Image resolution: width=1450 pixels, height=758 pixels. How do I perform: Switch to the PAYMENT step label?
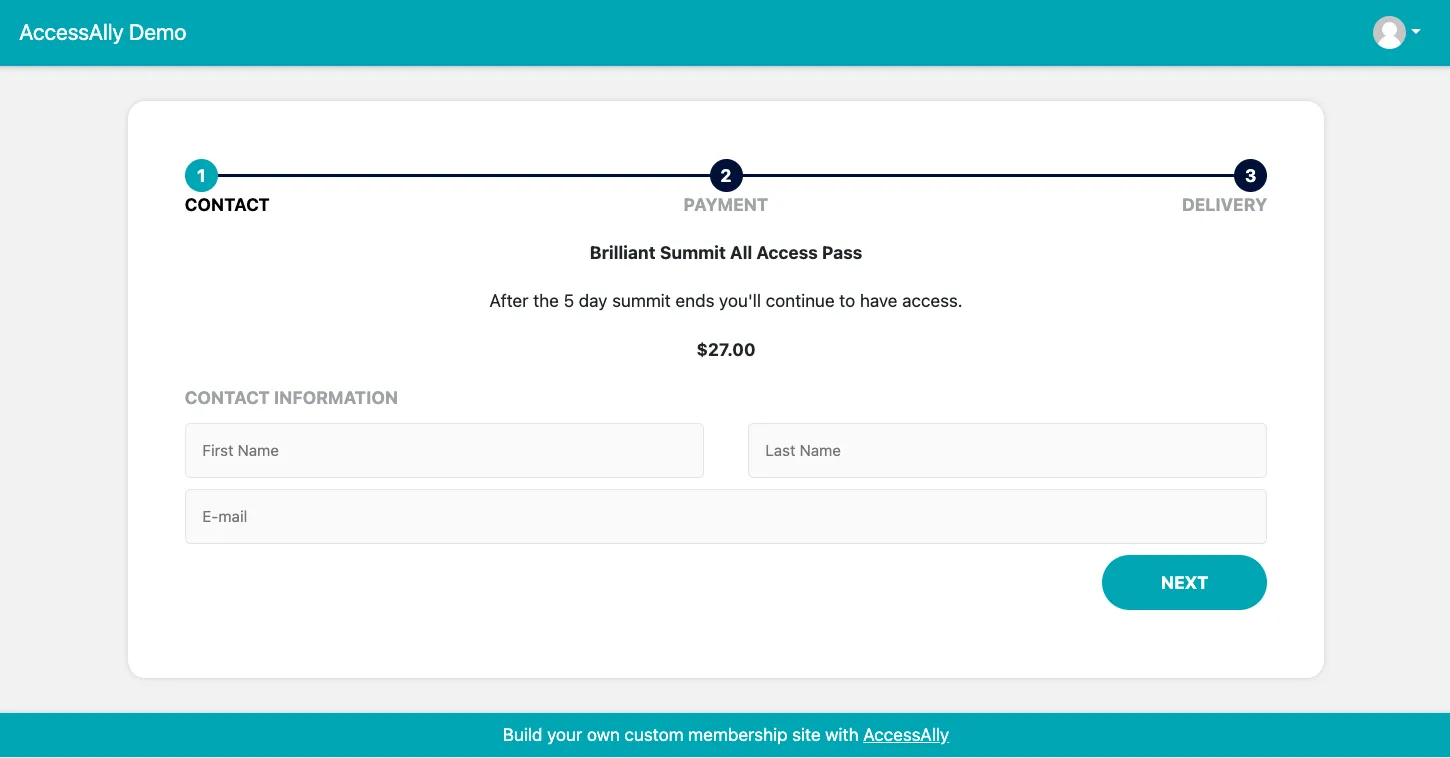point(725,205)
